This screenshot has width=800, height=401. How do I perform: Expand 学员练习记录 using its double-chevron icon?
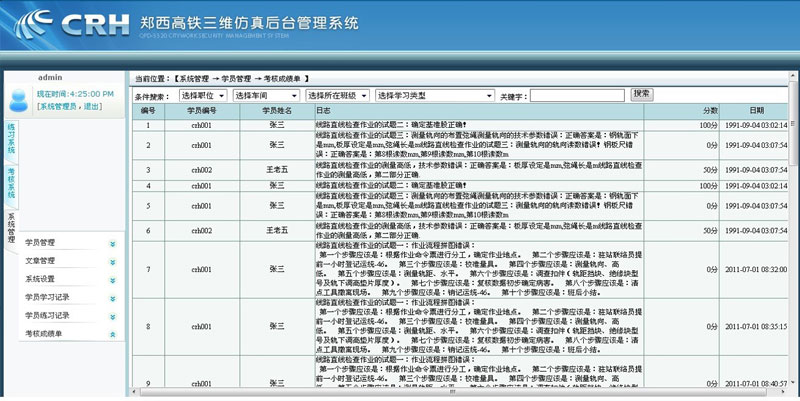tap(113, 317)
